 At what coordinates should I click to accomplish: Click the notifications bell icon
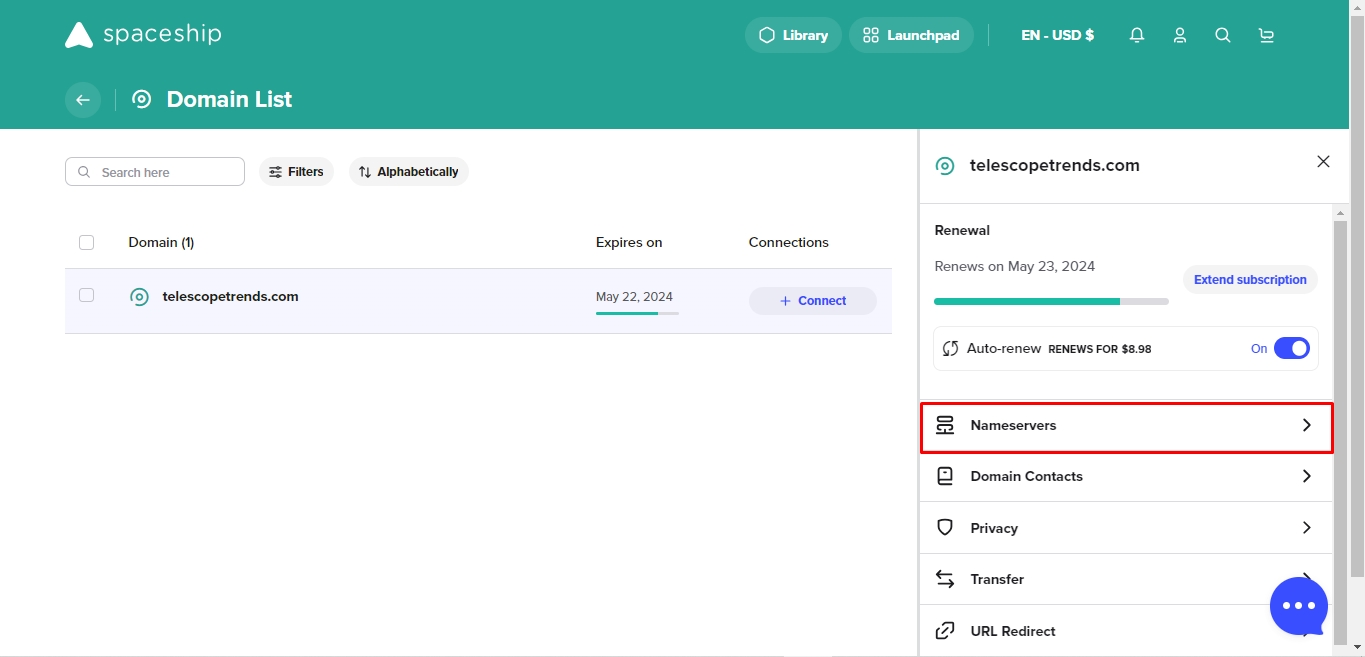pyautogui.click(x=1136, y=35)
